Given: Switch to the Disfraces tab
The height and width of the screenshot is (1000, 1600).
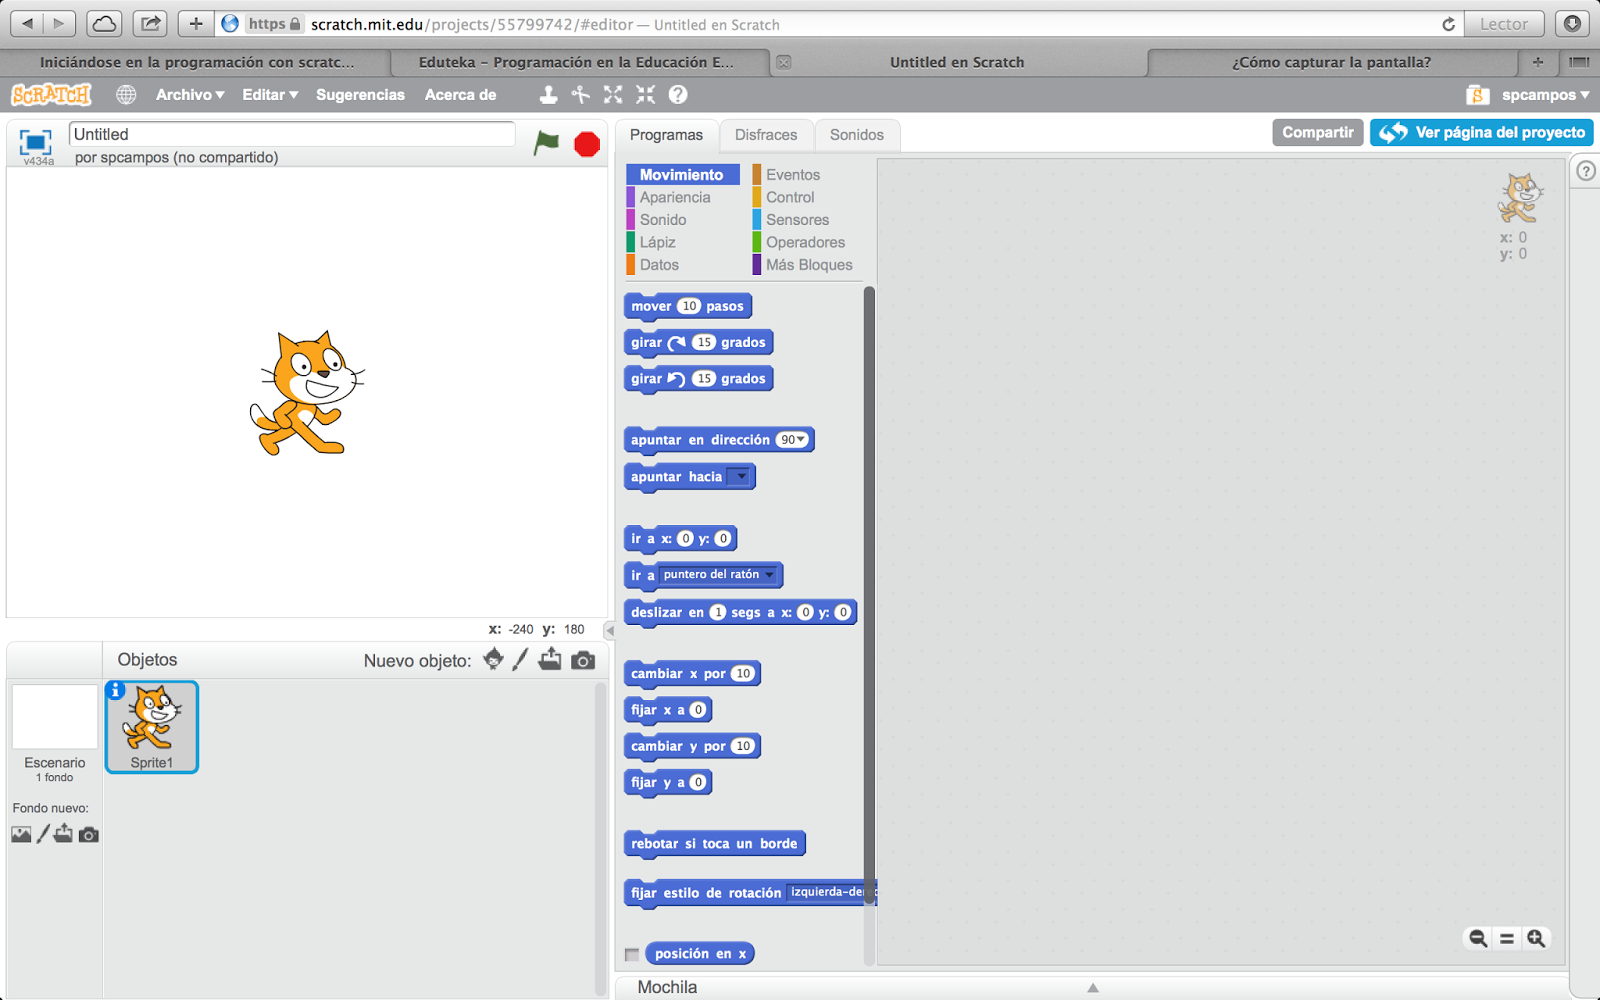Looking at the screenshot, I should (766, 135).
